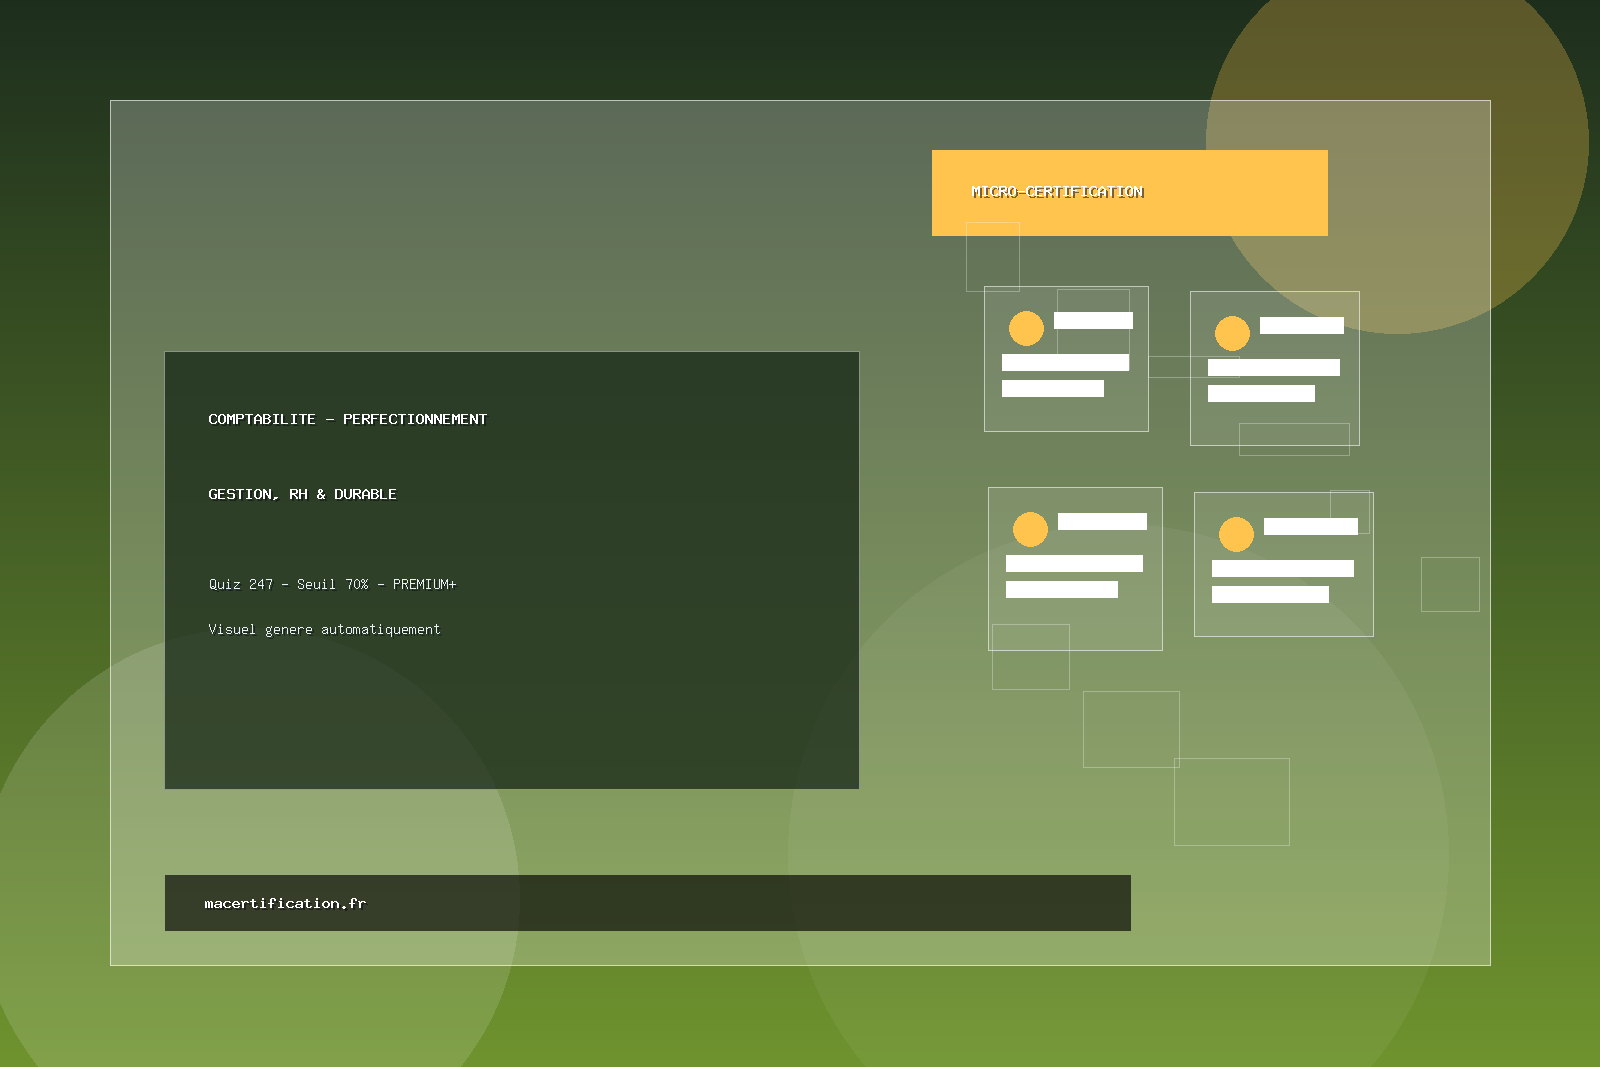Click the short white title bar in top-right card
This screenshot has height=1067, width=1600.
(1301, 325)
